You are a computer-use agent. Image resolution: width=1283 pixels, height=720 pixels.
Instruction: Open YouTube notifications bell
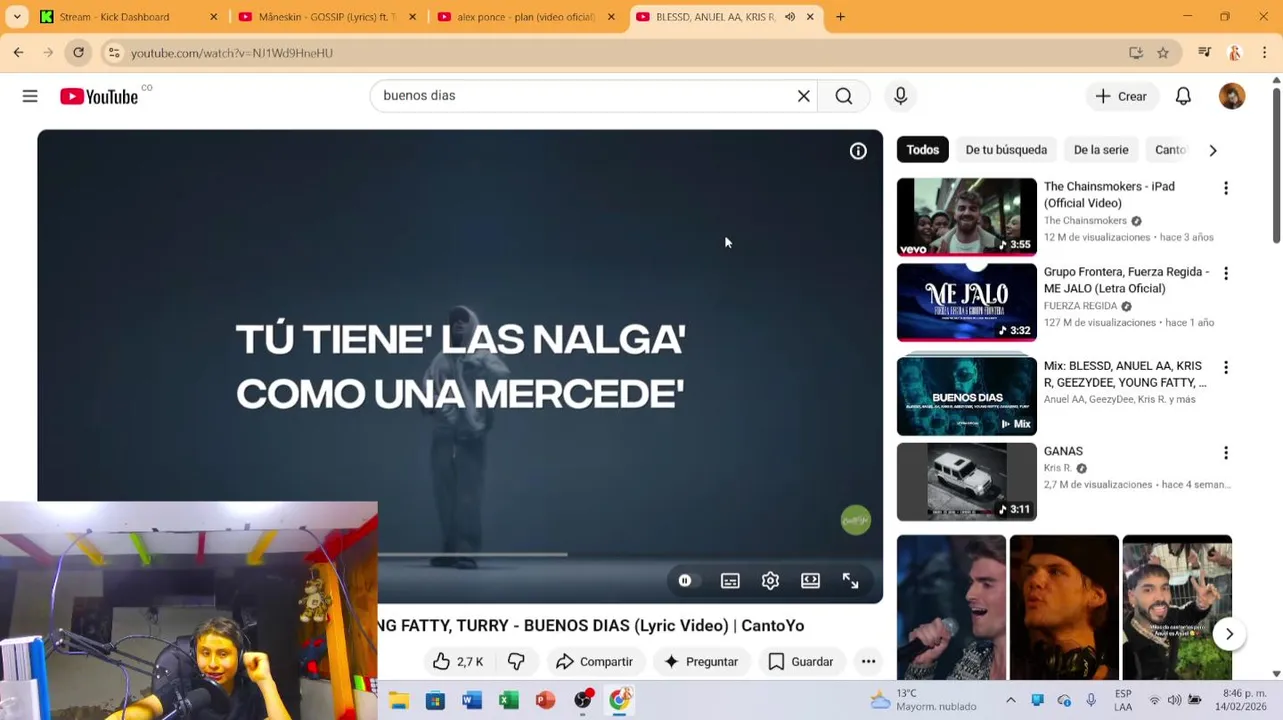click(1183, 96)
